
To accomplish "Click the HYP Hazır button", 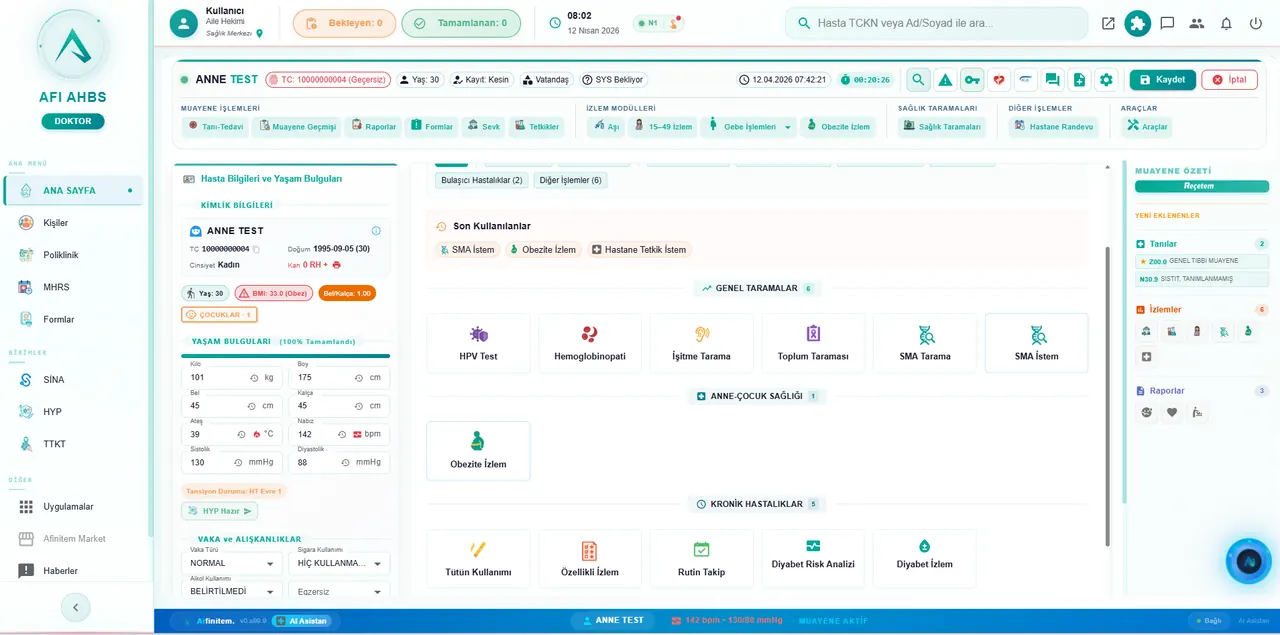I will pyautogui.click(x=219, y=511).
